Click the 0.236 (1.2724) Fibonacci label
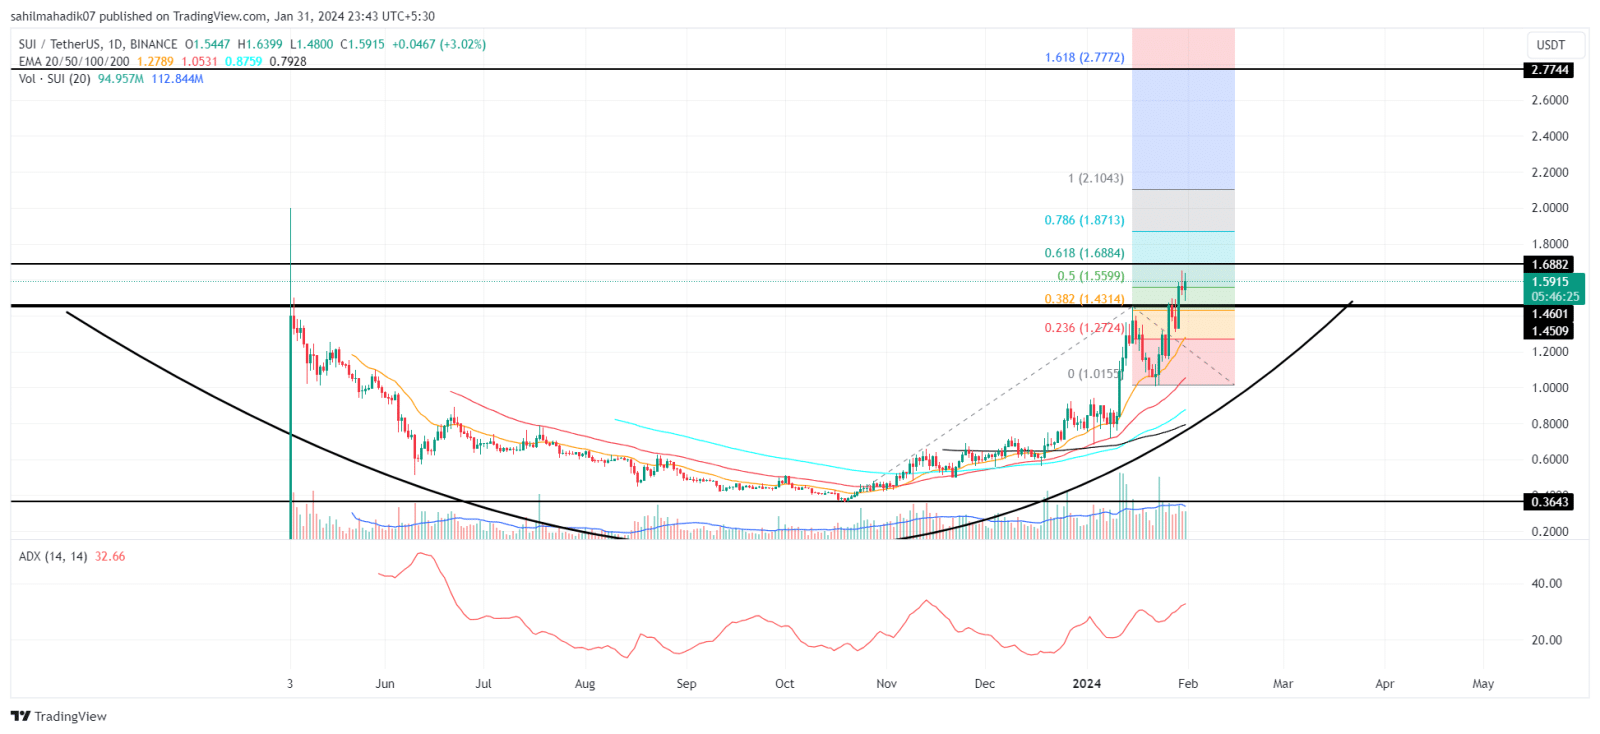 1085,328
